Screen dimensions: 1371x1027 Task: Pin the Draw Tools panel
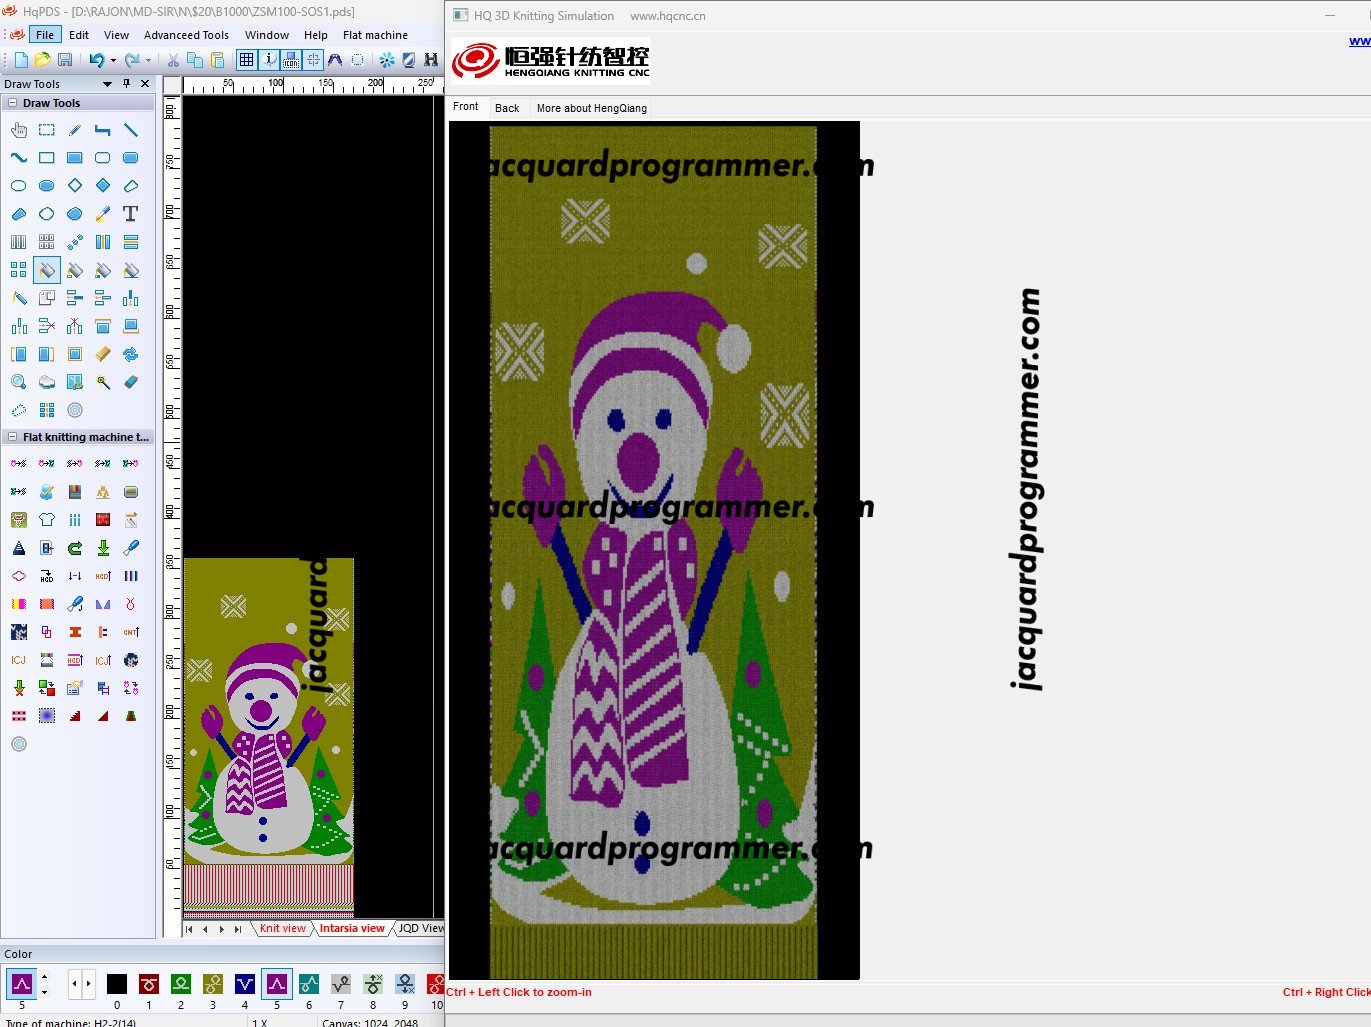click(x=126, y=84)
